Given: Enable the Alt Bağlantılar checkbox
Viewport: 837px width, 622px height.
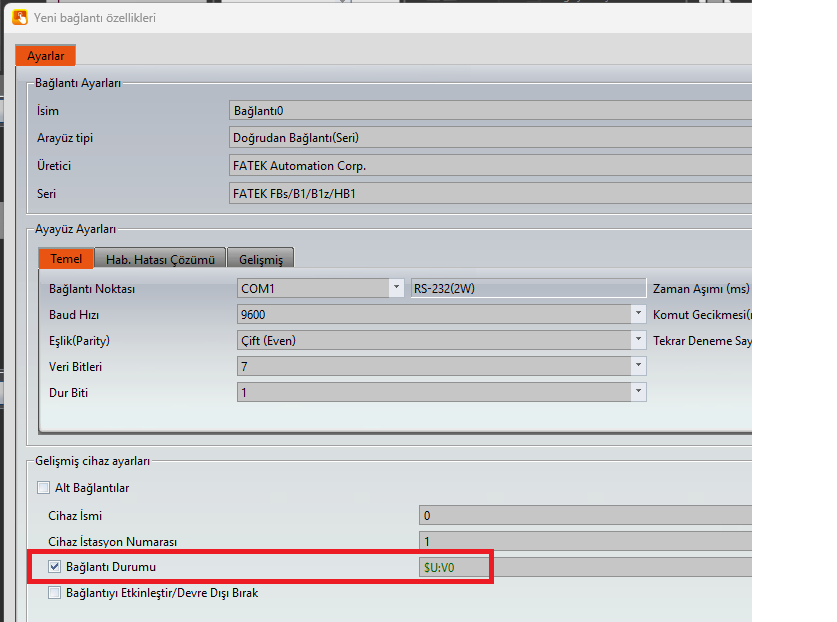Looking at the screenshot, I should pos(43,488).
